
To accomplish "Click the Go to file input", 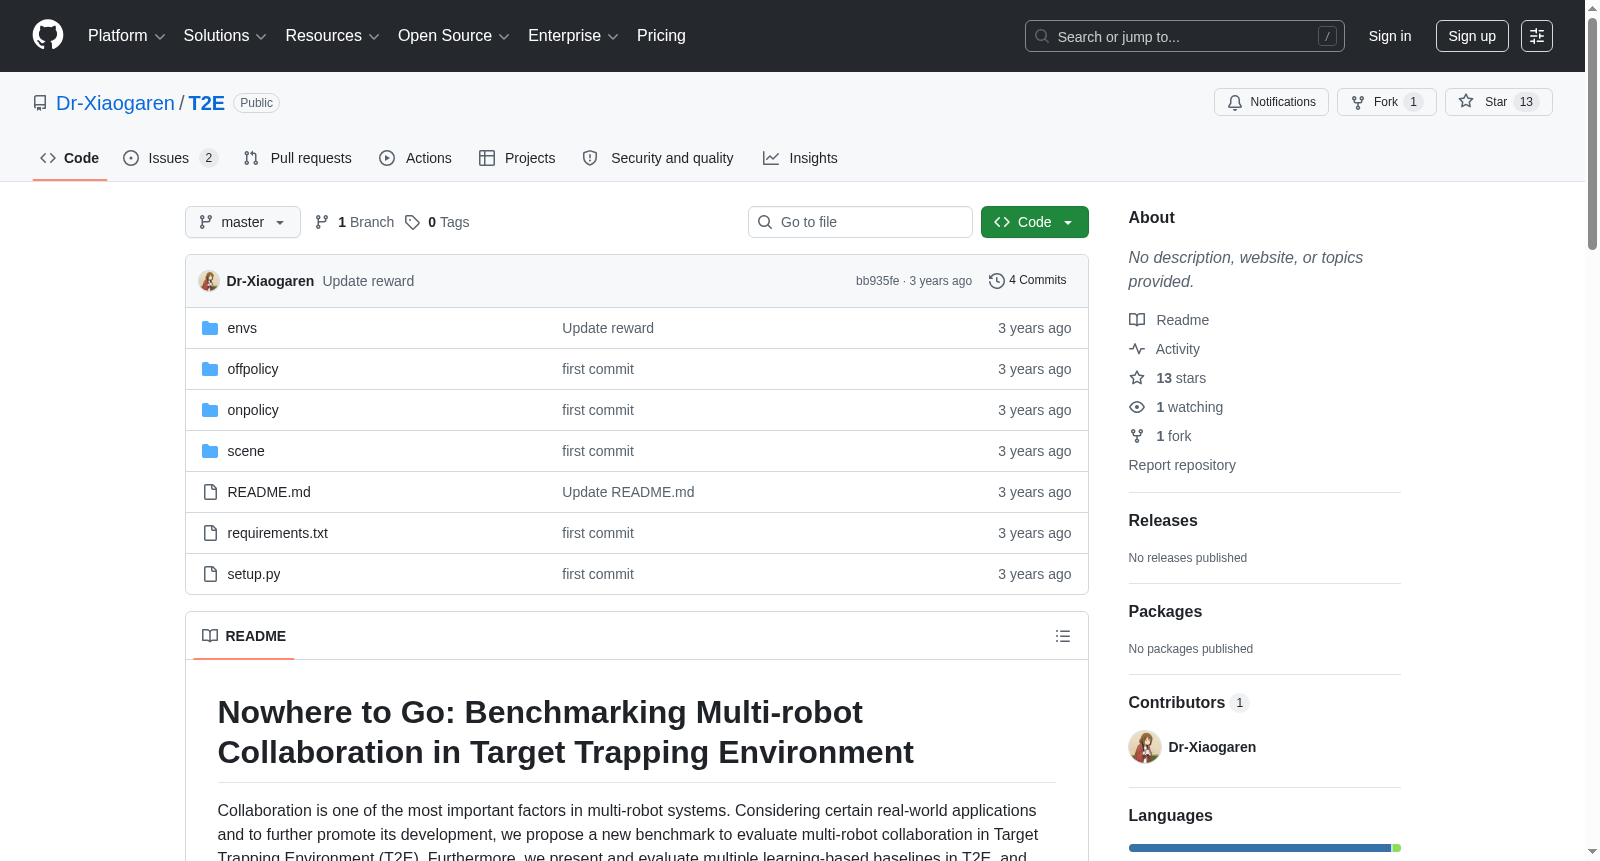I will [860, 222].
